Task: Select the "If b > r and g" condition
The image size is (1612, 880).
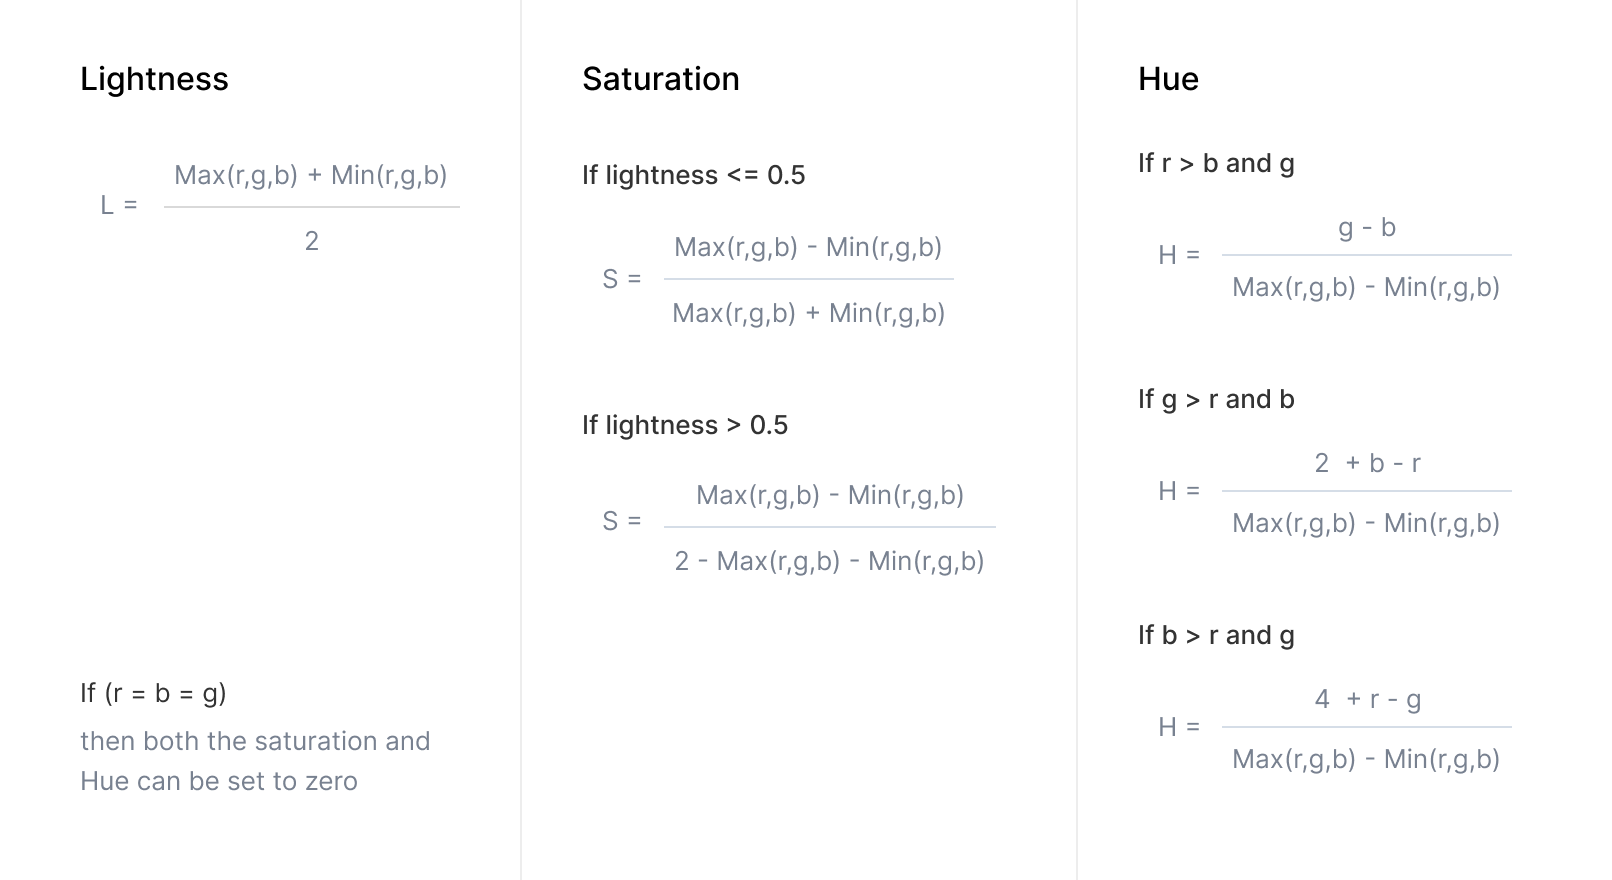Action: coord(1215,635)
